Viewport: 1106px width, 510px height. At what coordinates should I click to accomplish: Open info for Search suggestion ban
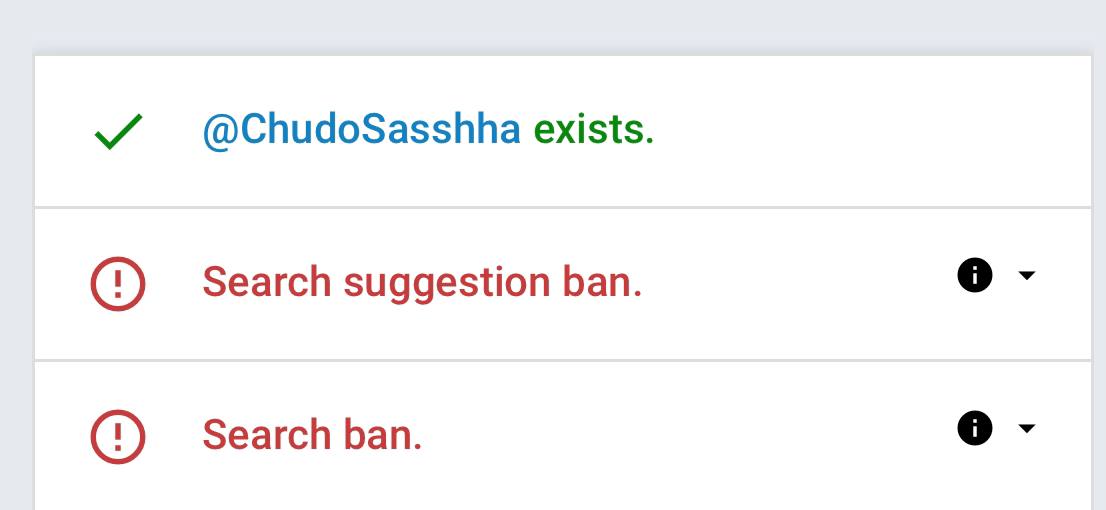click(x=975, y=275)
